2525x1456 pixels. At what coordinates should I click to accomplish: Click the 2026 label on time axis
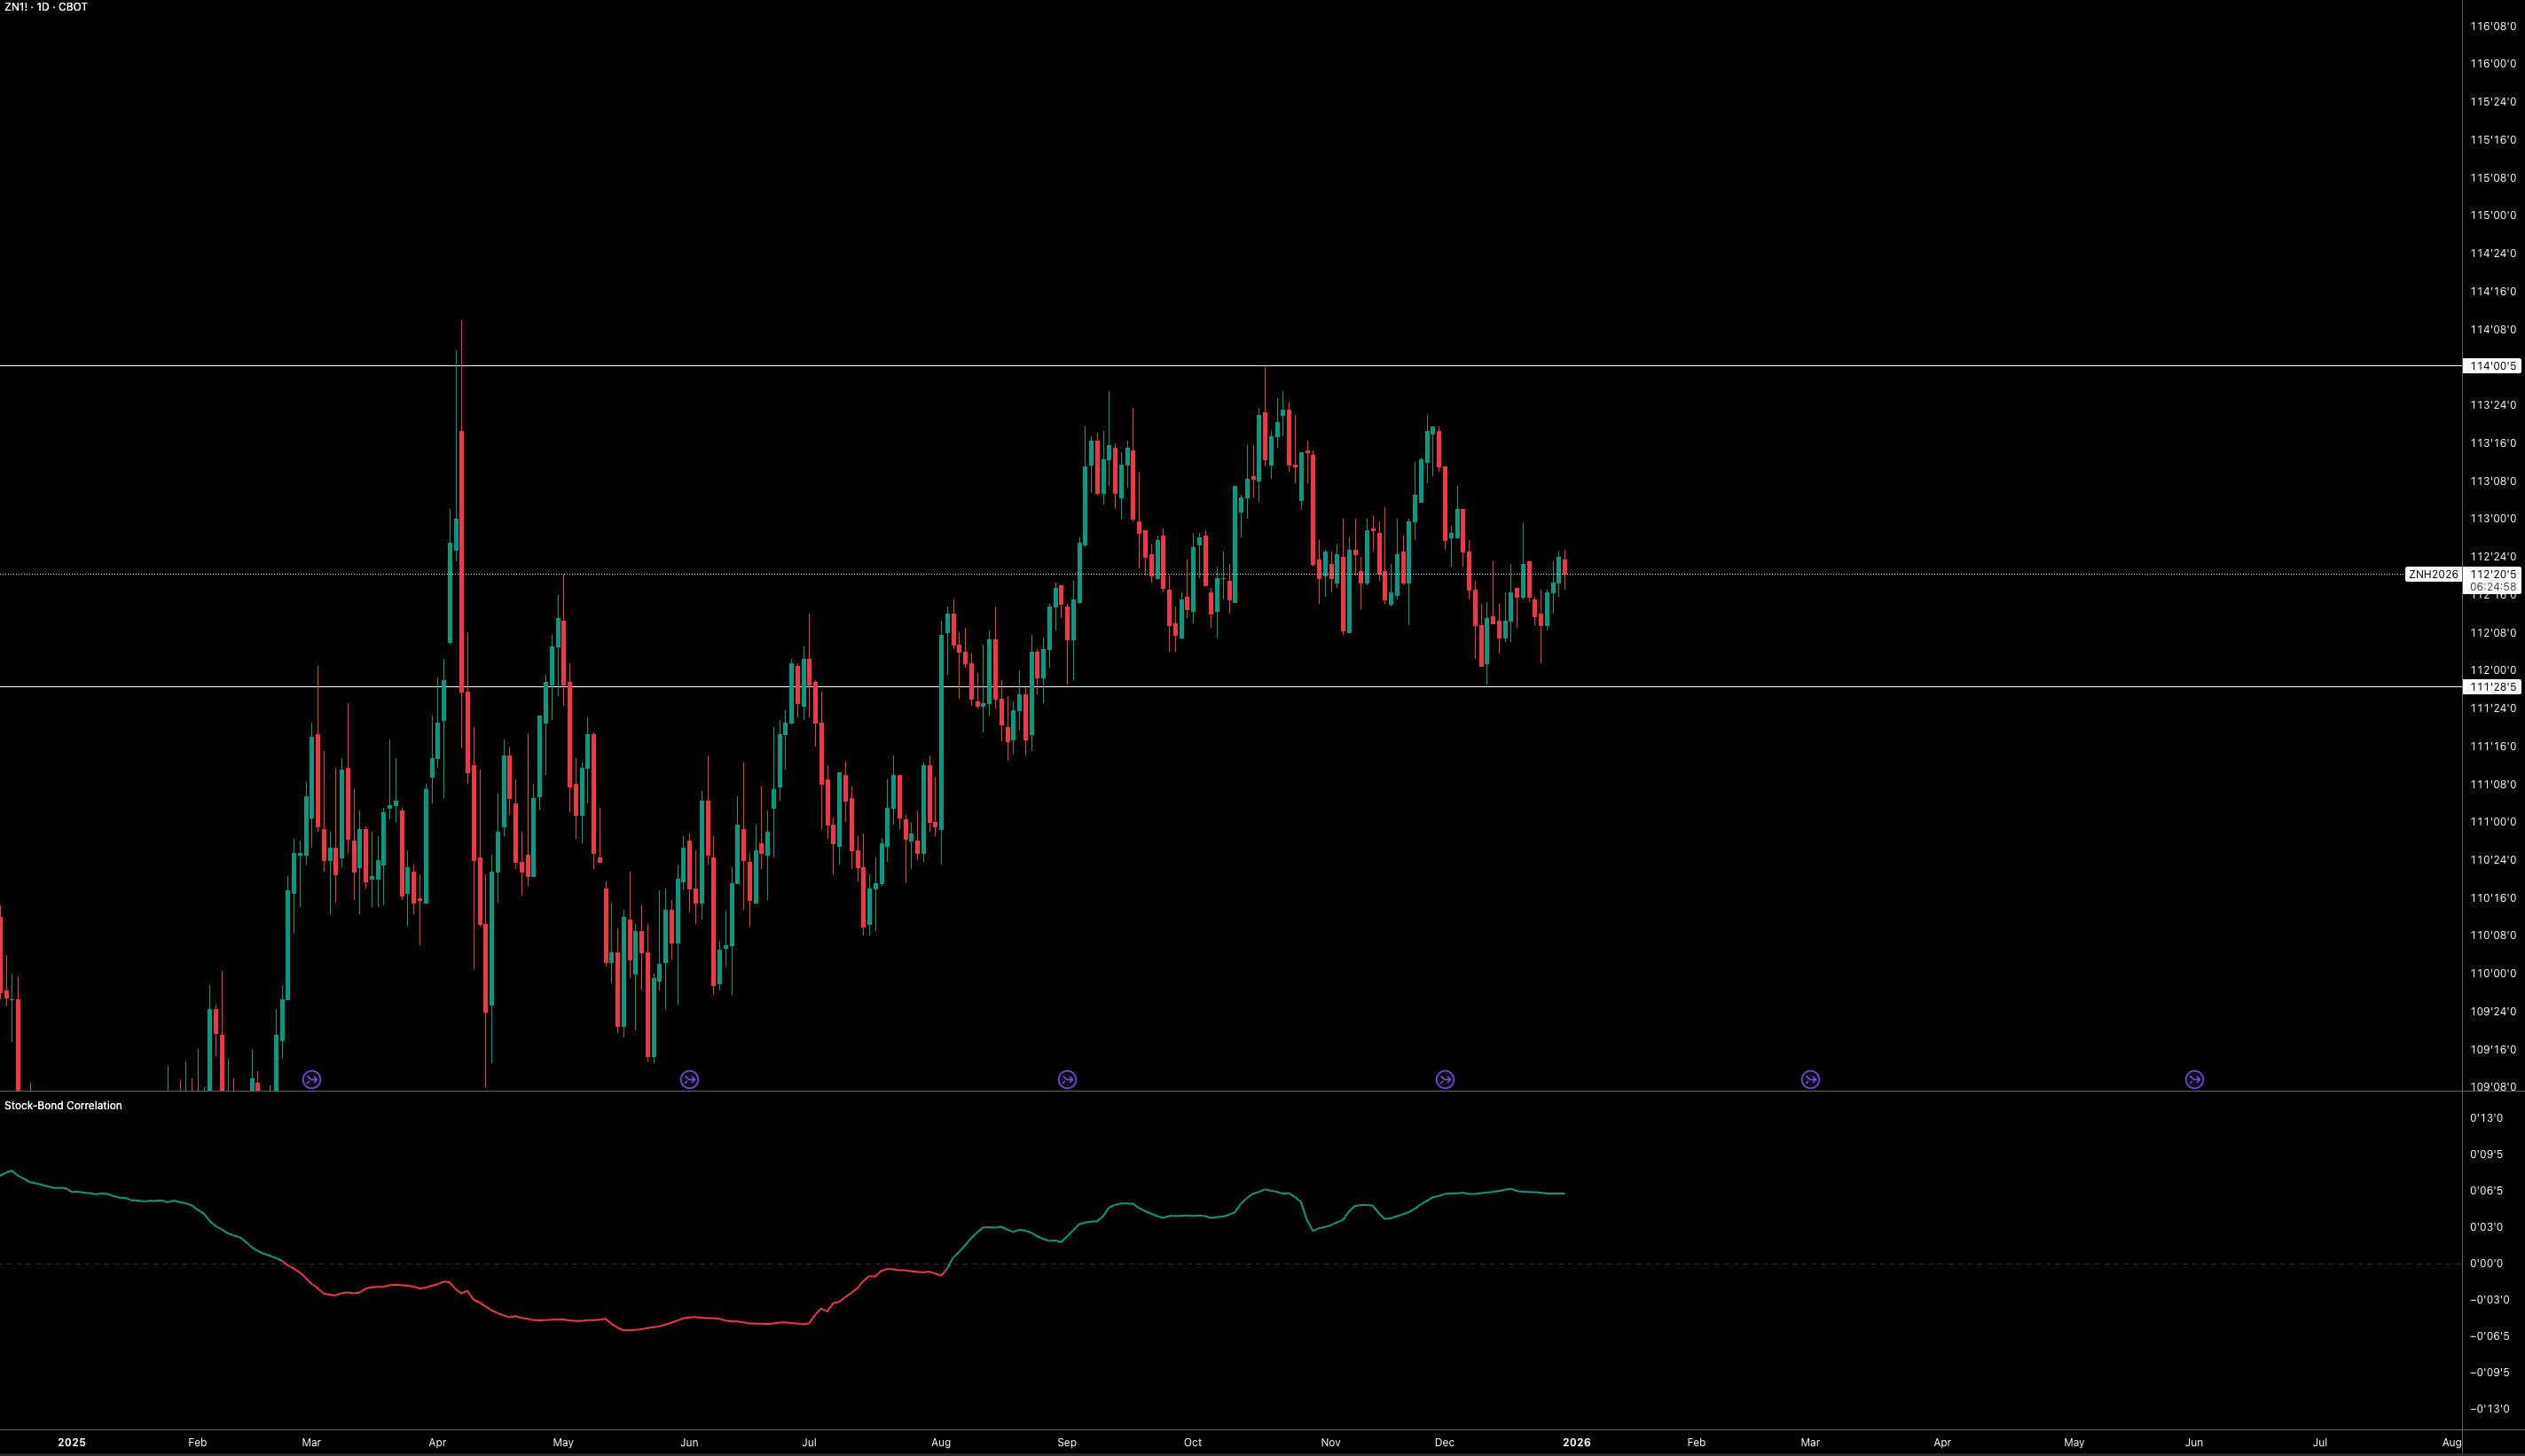1576,1442
